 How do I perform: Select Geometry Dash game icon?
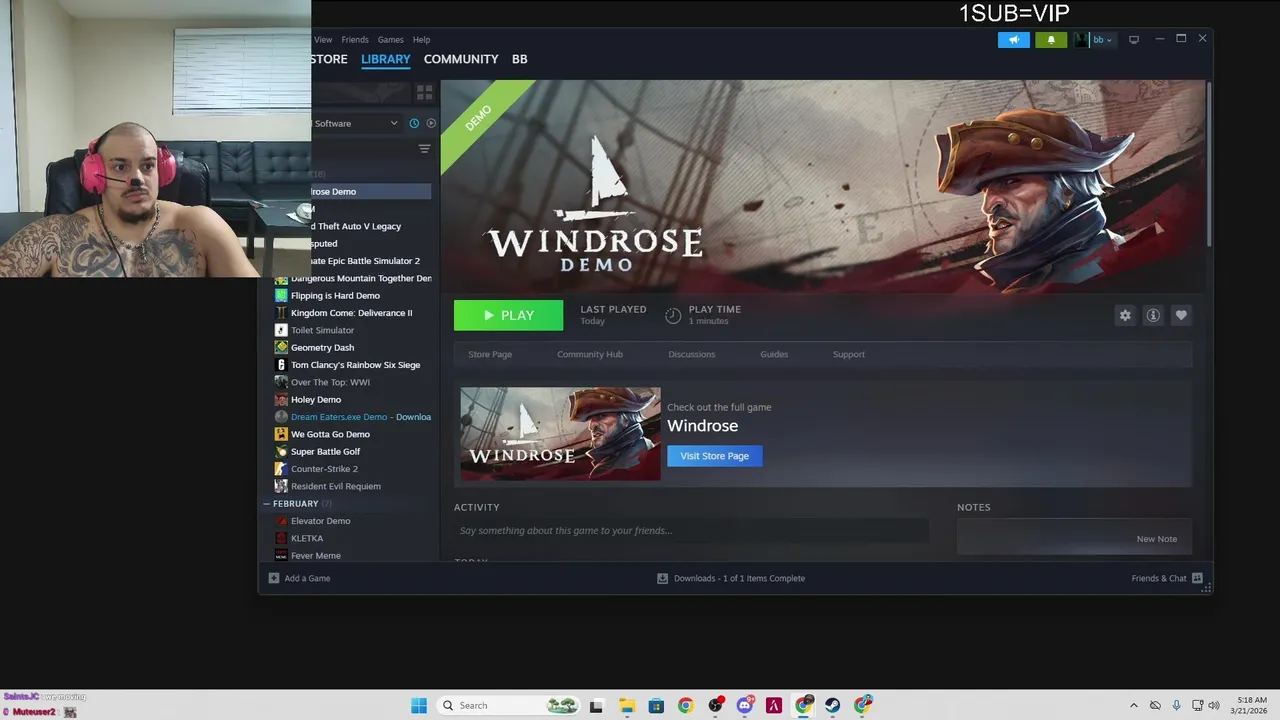click(x=281, y=348)
